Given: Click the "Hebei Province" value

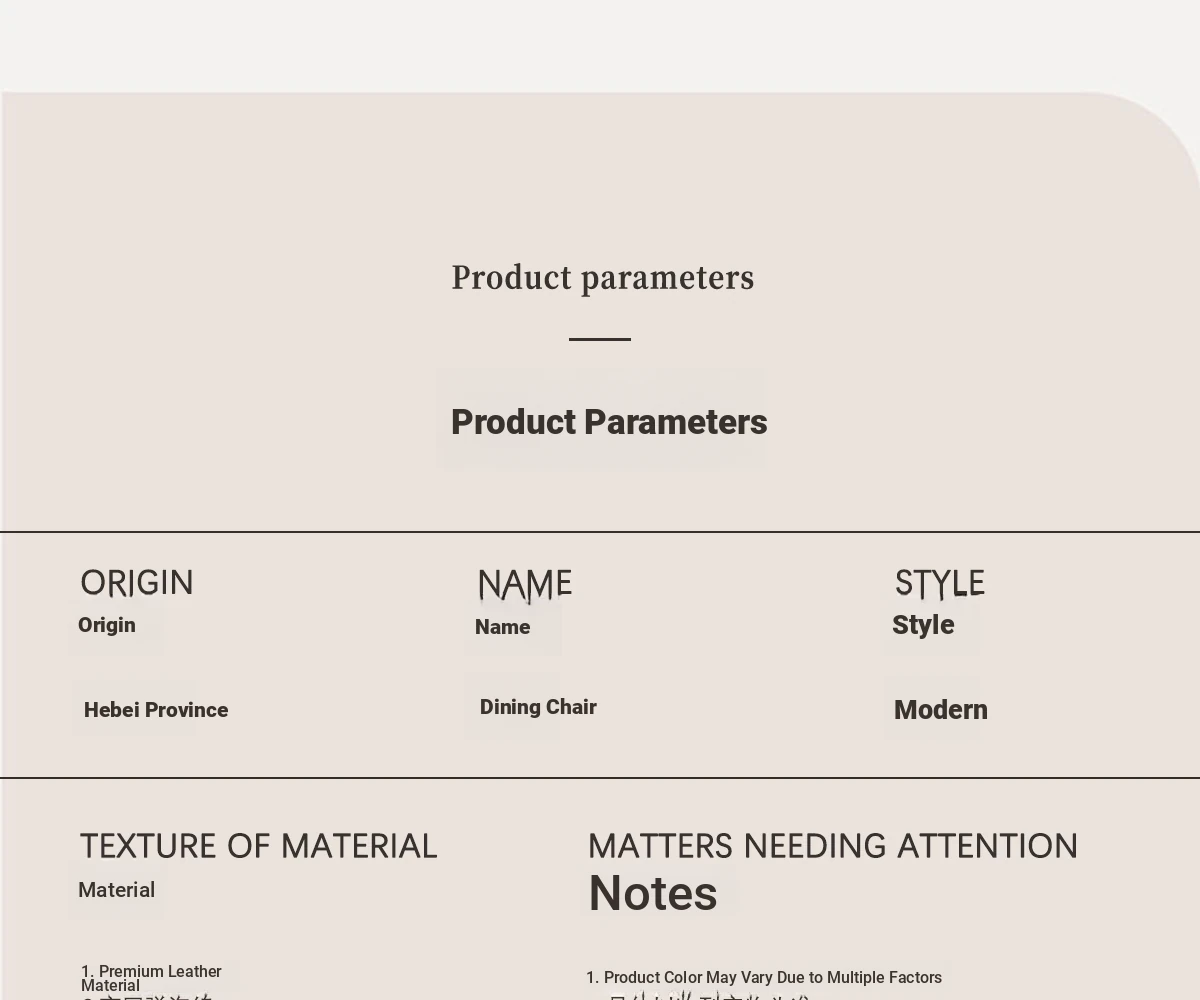Looking at the screenshot, I should (156, 710).
